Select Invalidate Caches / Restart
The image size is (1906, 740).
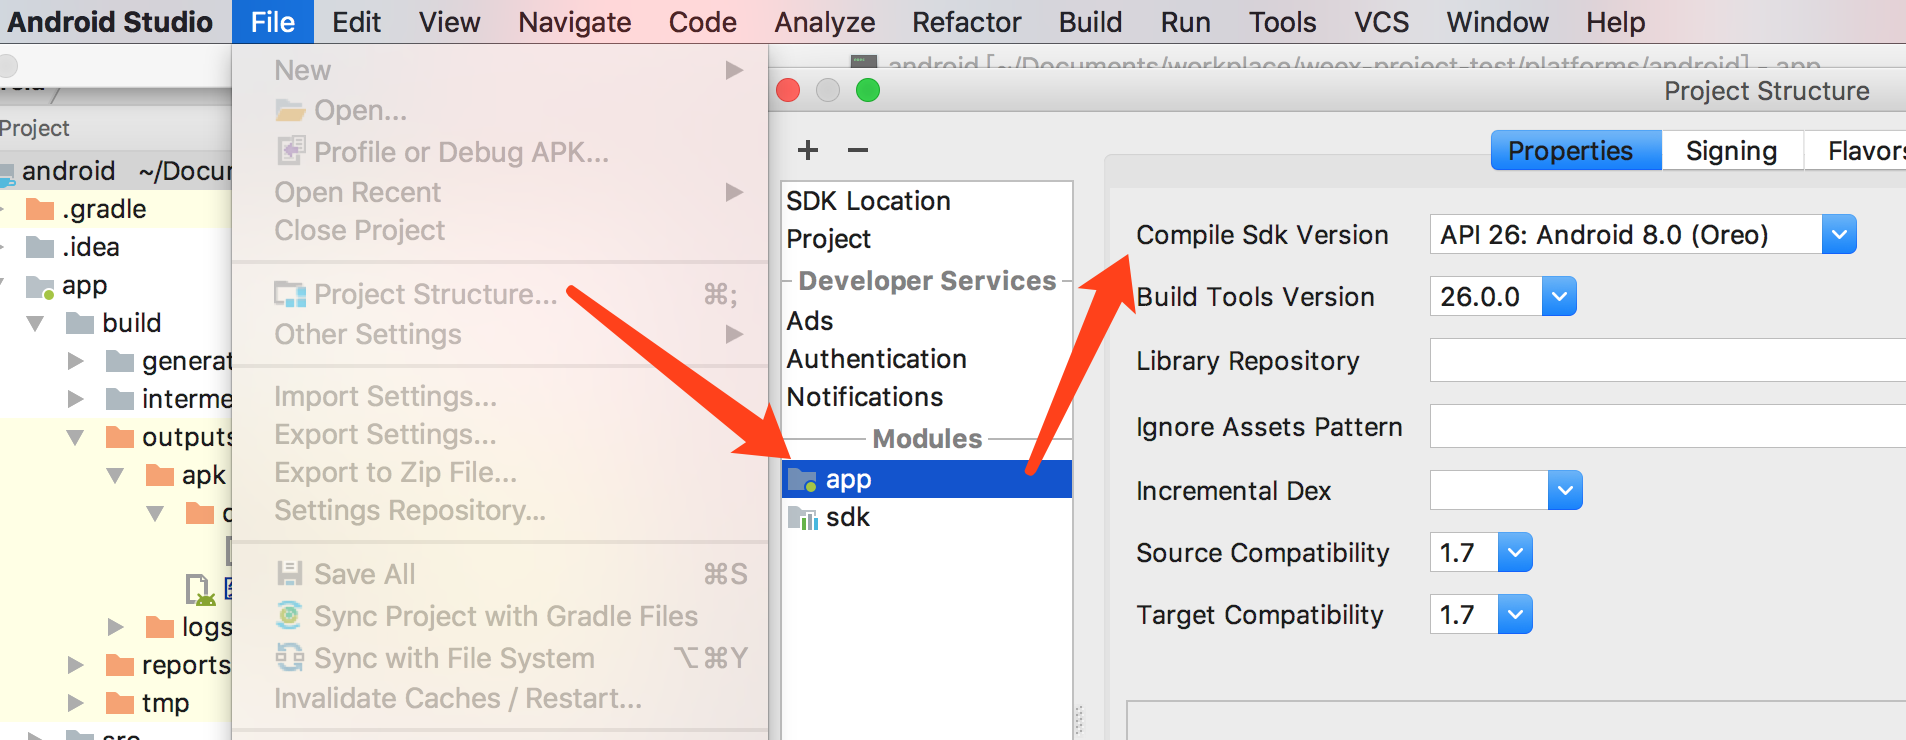point(458,698)
